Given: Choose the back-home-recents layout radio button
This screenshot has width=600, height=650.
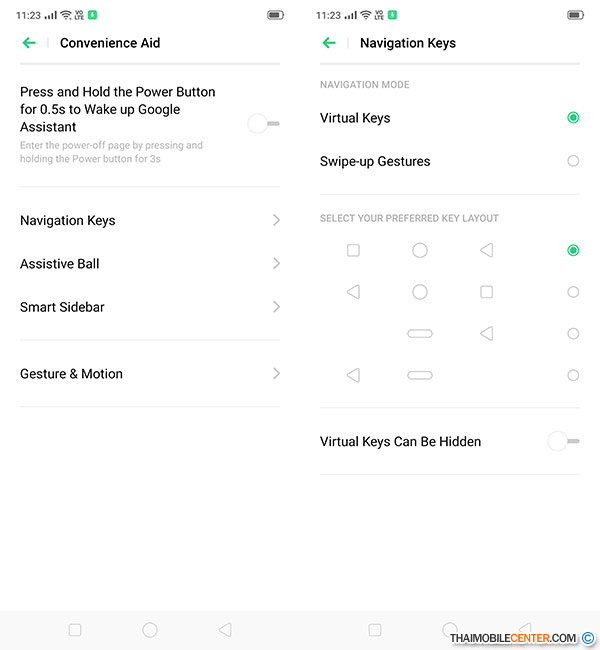Looking at the screenshot, I should [x=573, y=292].
